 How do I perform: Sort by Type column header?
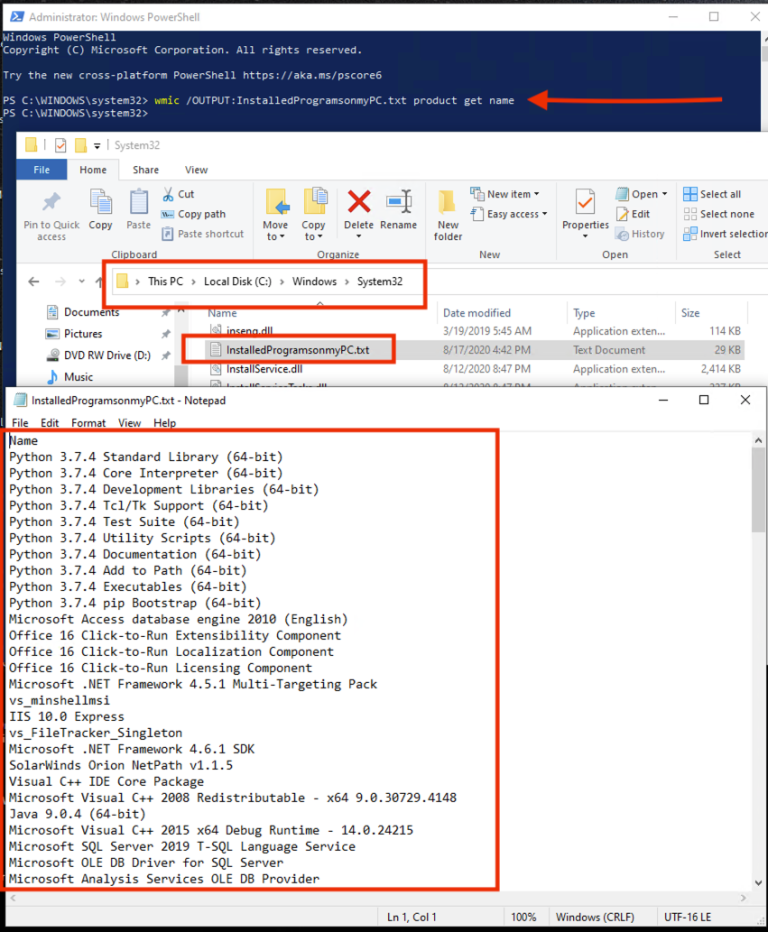(x=584, y=313)
